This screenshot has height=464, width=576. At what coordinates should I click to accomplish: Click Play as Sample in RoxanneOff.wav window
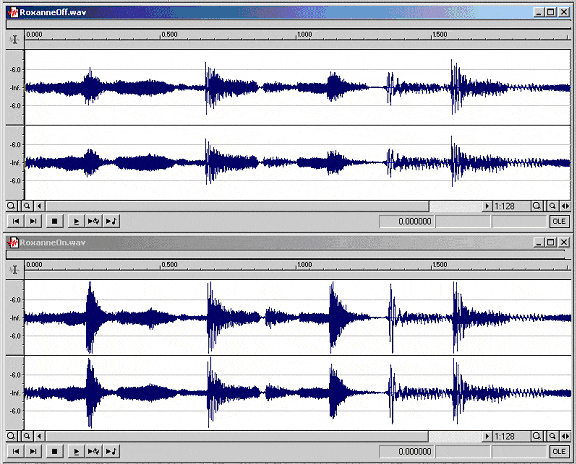[x=111, y=221]
